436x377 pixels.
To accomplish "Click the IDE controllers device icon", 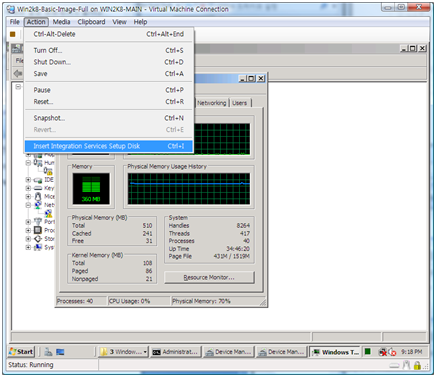I will click(38, 180).
